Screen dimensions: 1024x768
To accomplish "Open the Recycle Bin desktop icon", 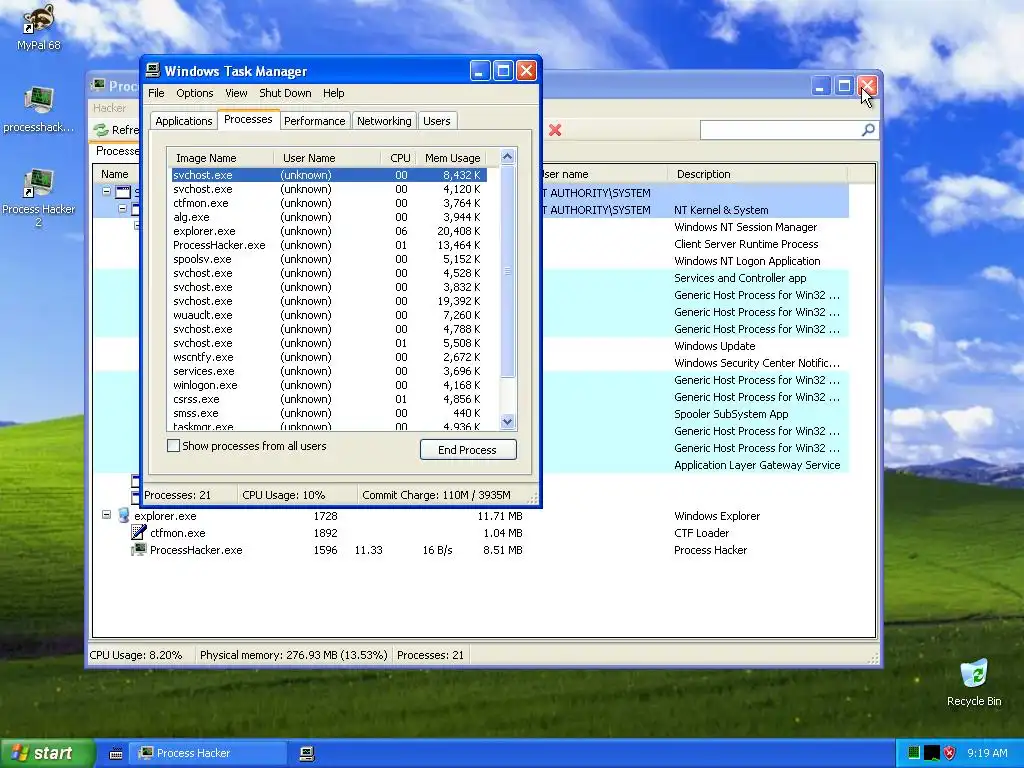I will coord(974,682).
